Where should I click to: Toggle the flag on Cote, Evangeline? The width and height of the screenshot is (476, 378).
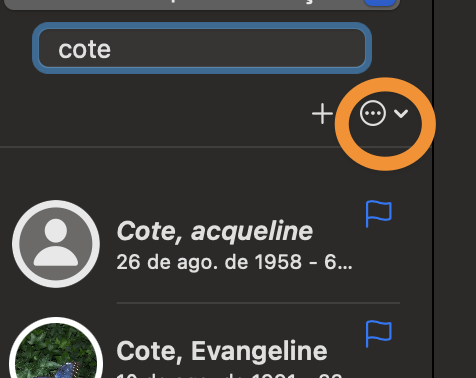(x=378, y=334)
